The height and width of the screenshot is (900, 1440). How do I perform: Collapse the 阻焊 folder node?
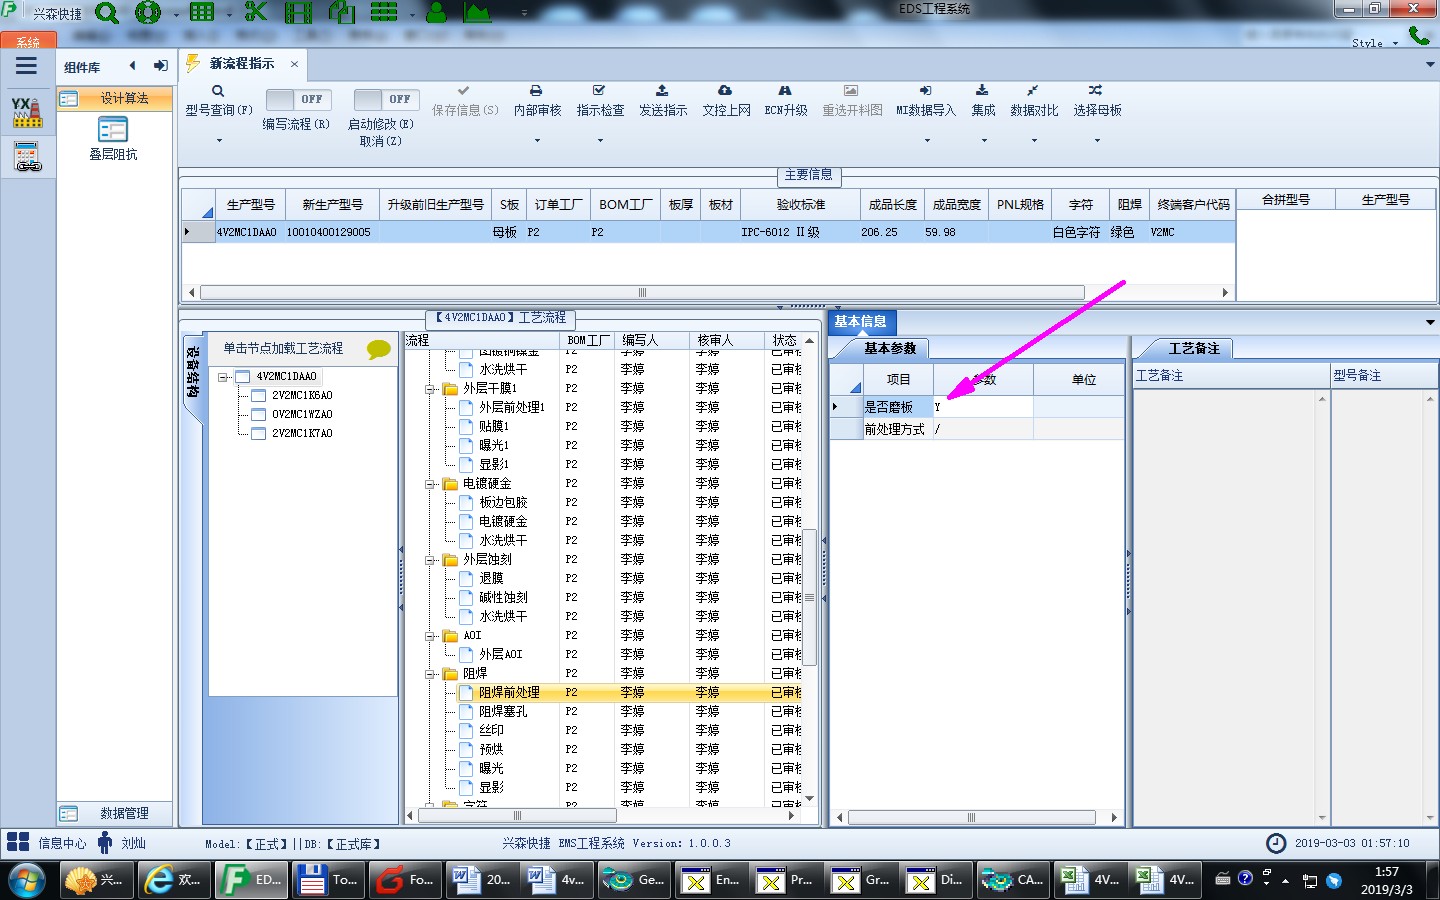pyautogui.click(x=430, y=674)
